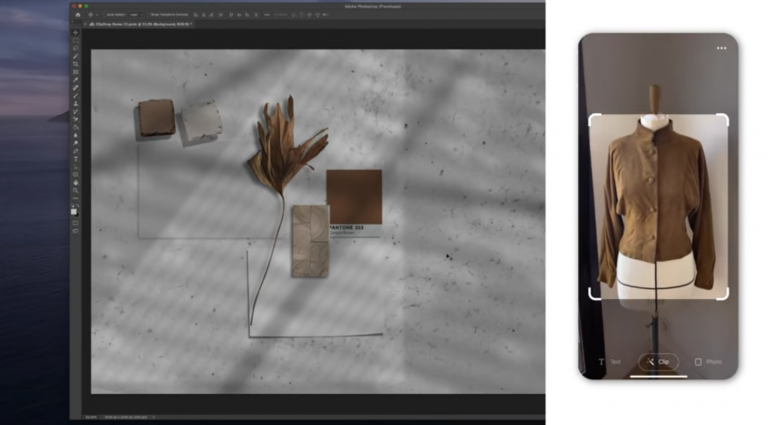This screenshot has height=425, width=768.
Task: Open the Layer auto-select dropdown
Action: click(x=135, y=15)
